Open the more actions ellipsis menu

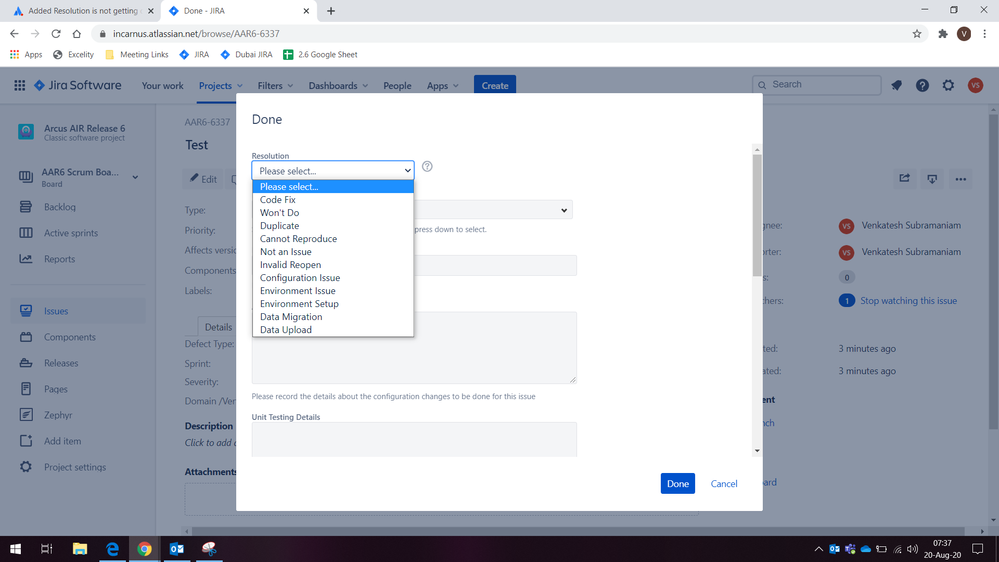click(x=960, y=179)
